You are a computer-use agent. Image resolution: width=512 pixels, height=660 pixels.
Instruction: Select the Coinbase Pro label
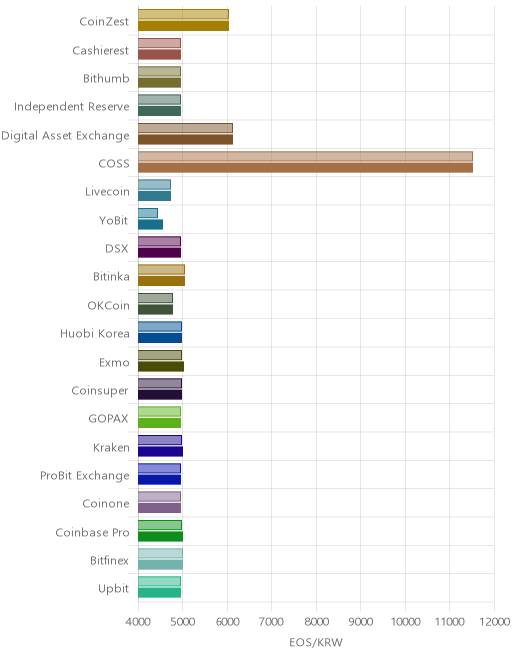pos(92,532)
